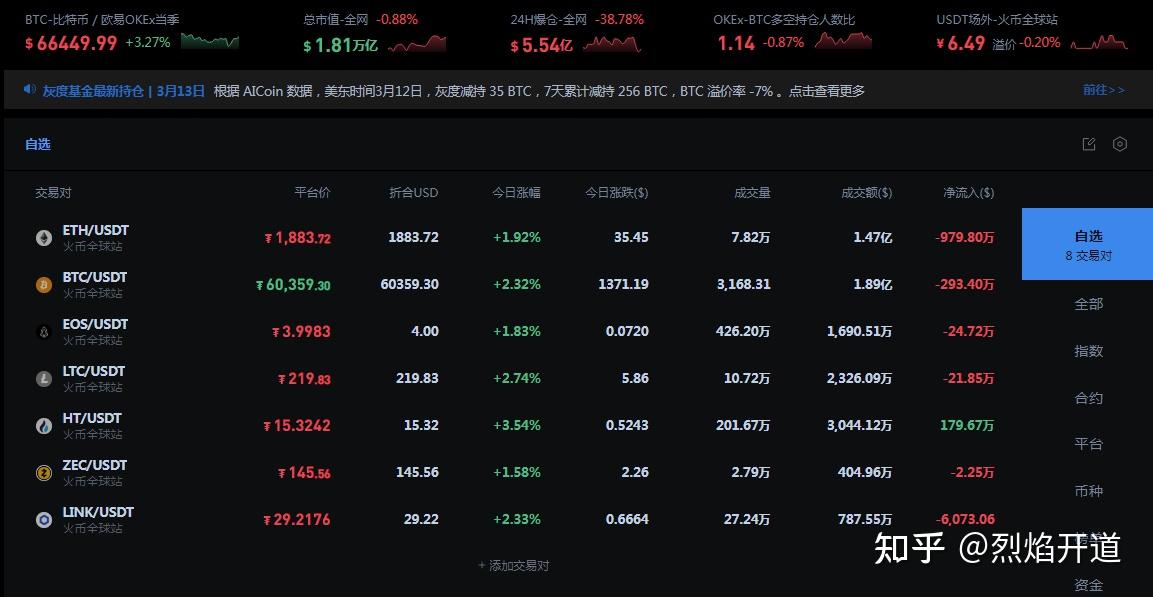Click the HT coin icon
This screenshot has height=597, width=1153.
coord(43,426)
